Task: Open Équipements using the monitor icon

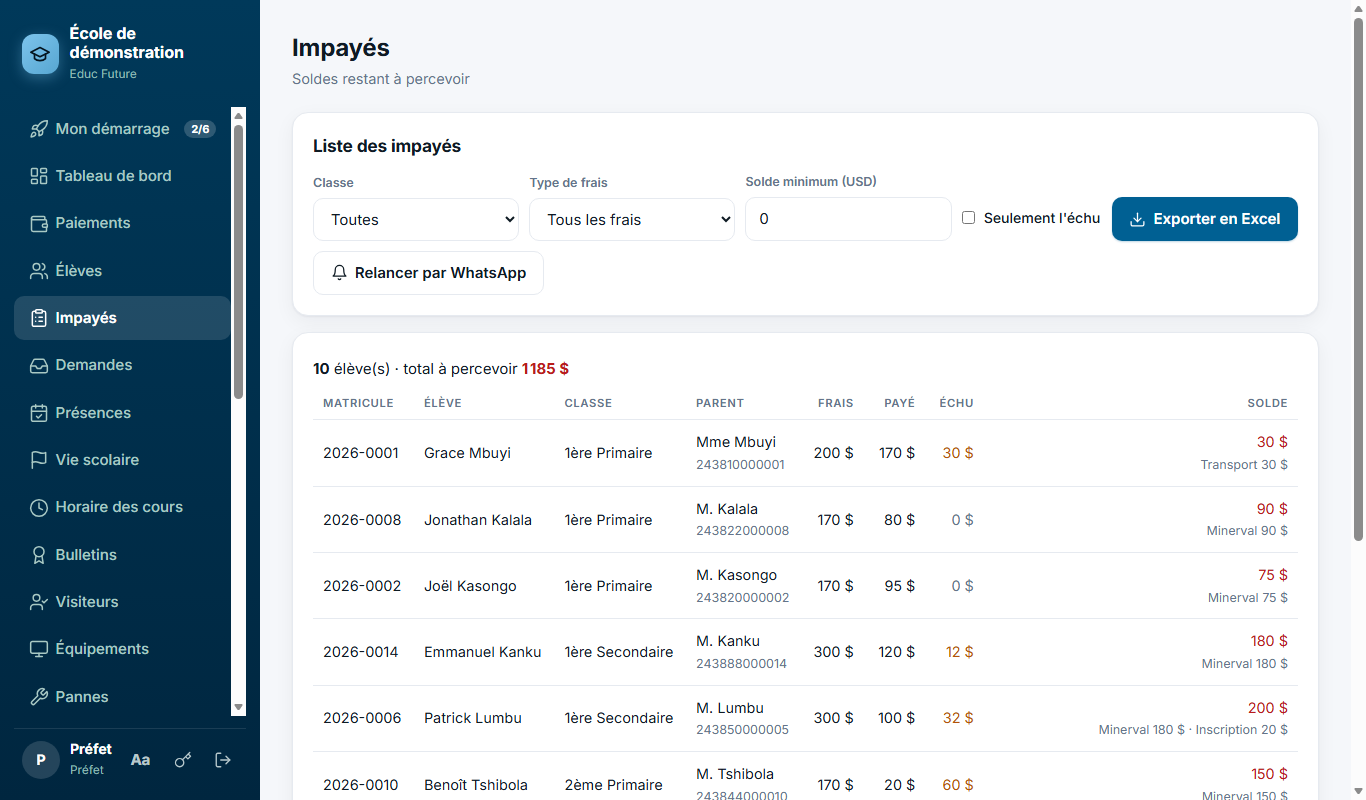Action: coord(39,649)
